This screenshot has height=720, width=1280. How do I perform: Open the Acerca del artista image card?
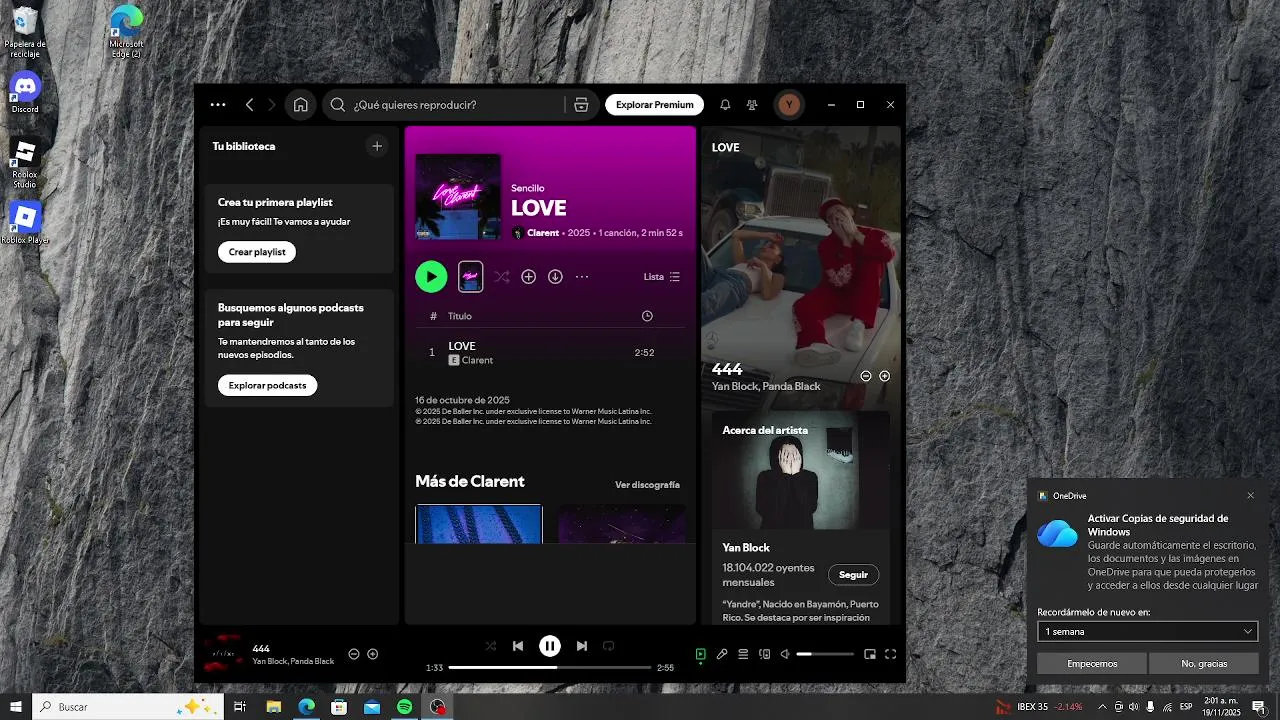(801, 470)
